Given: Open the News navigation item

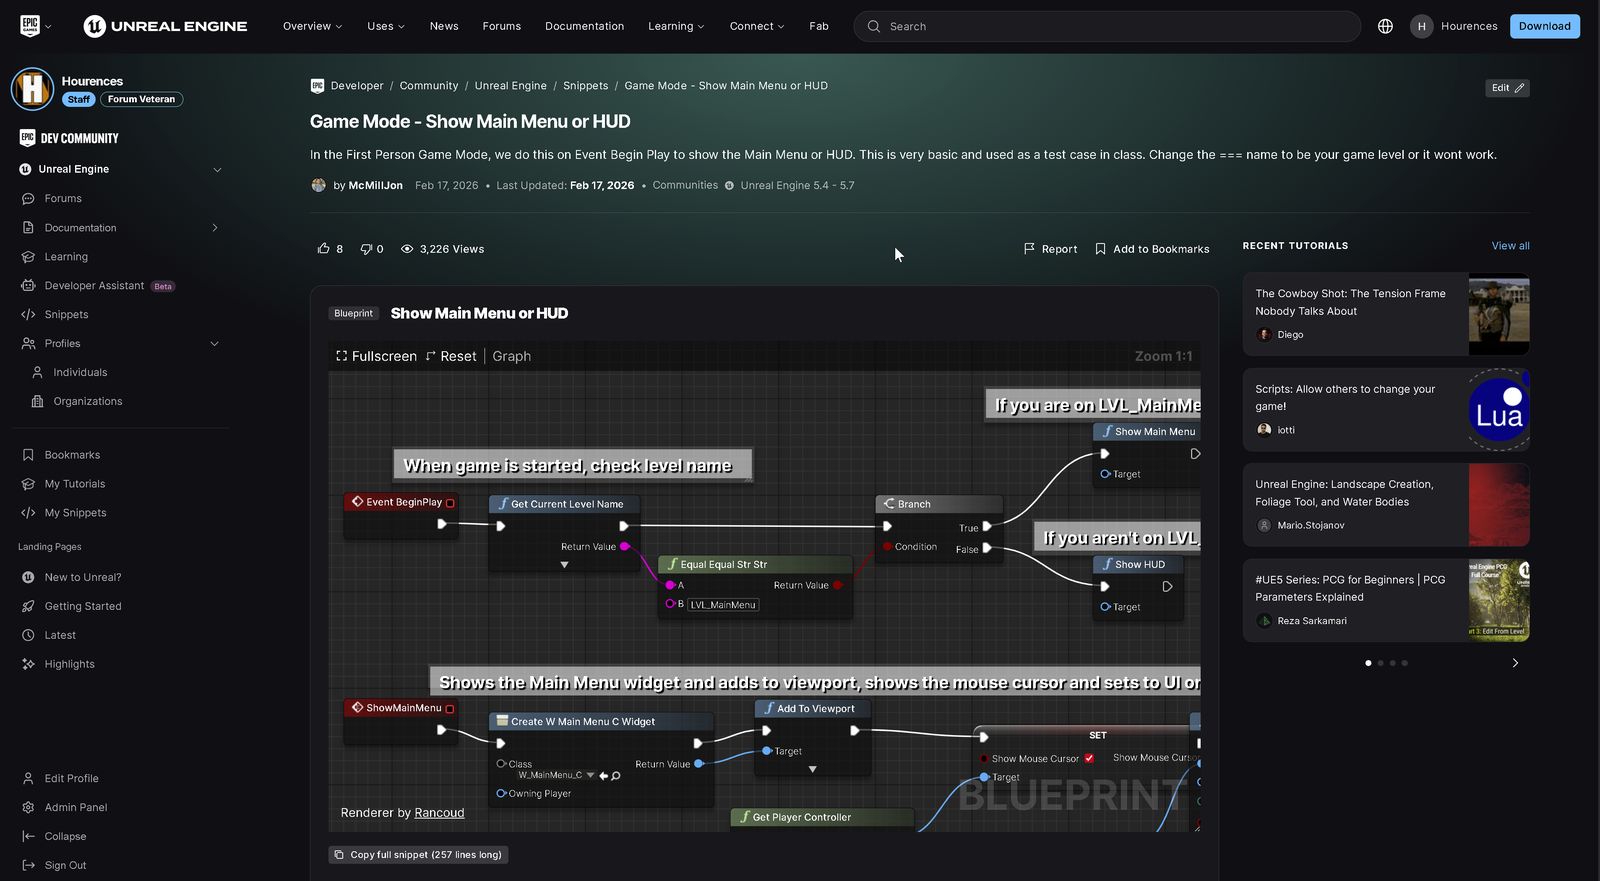Looking at the screenshot, I should click(444, 26).
